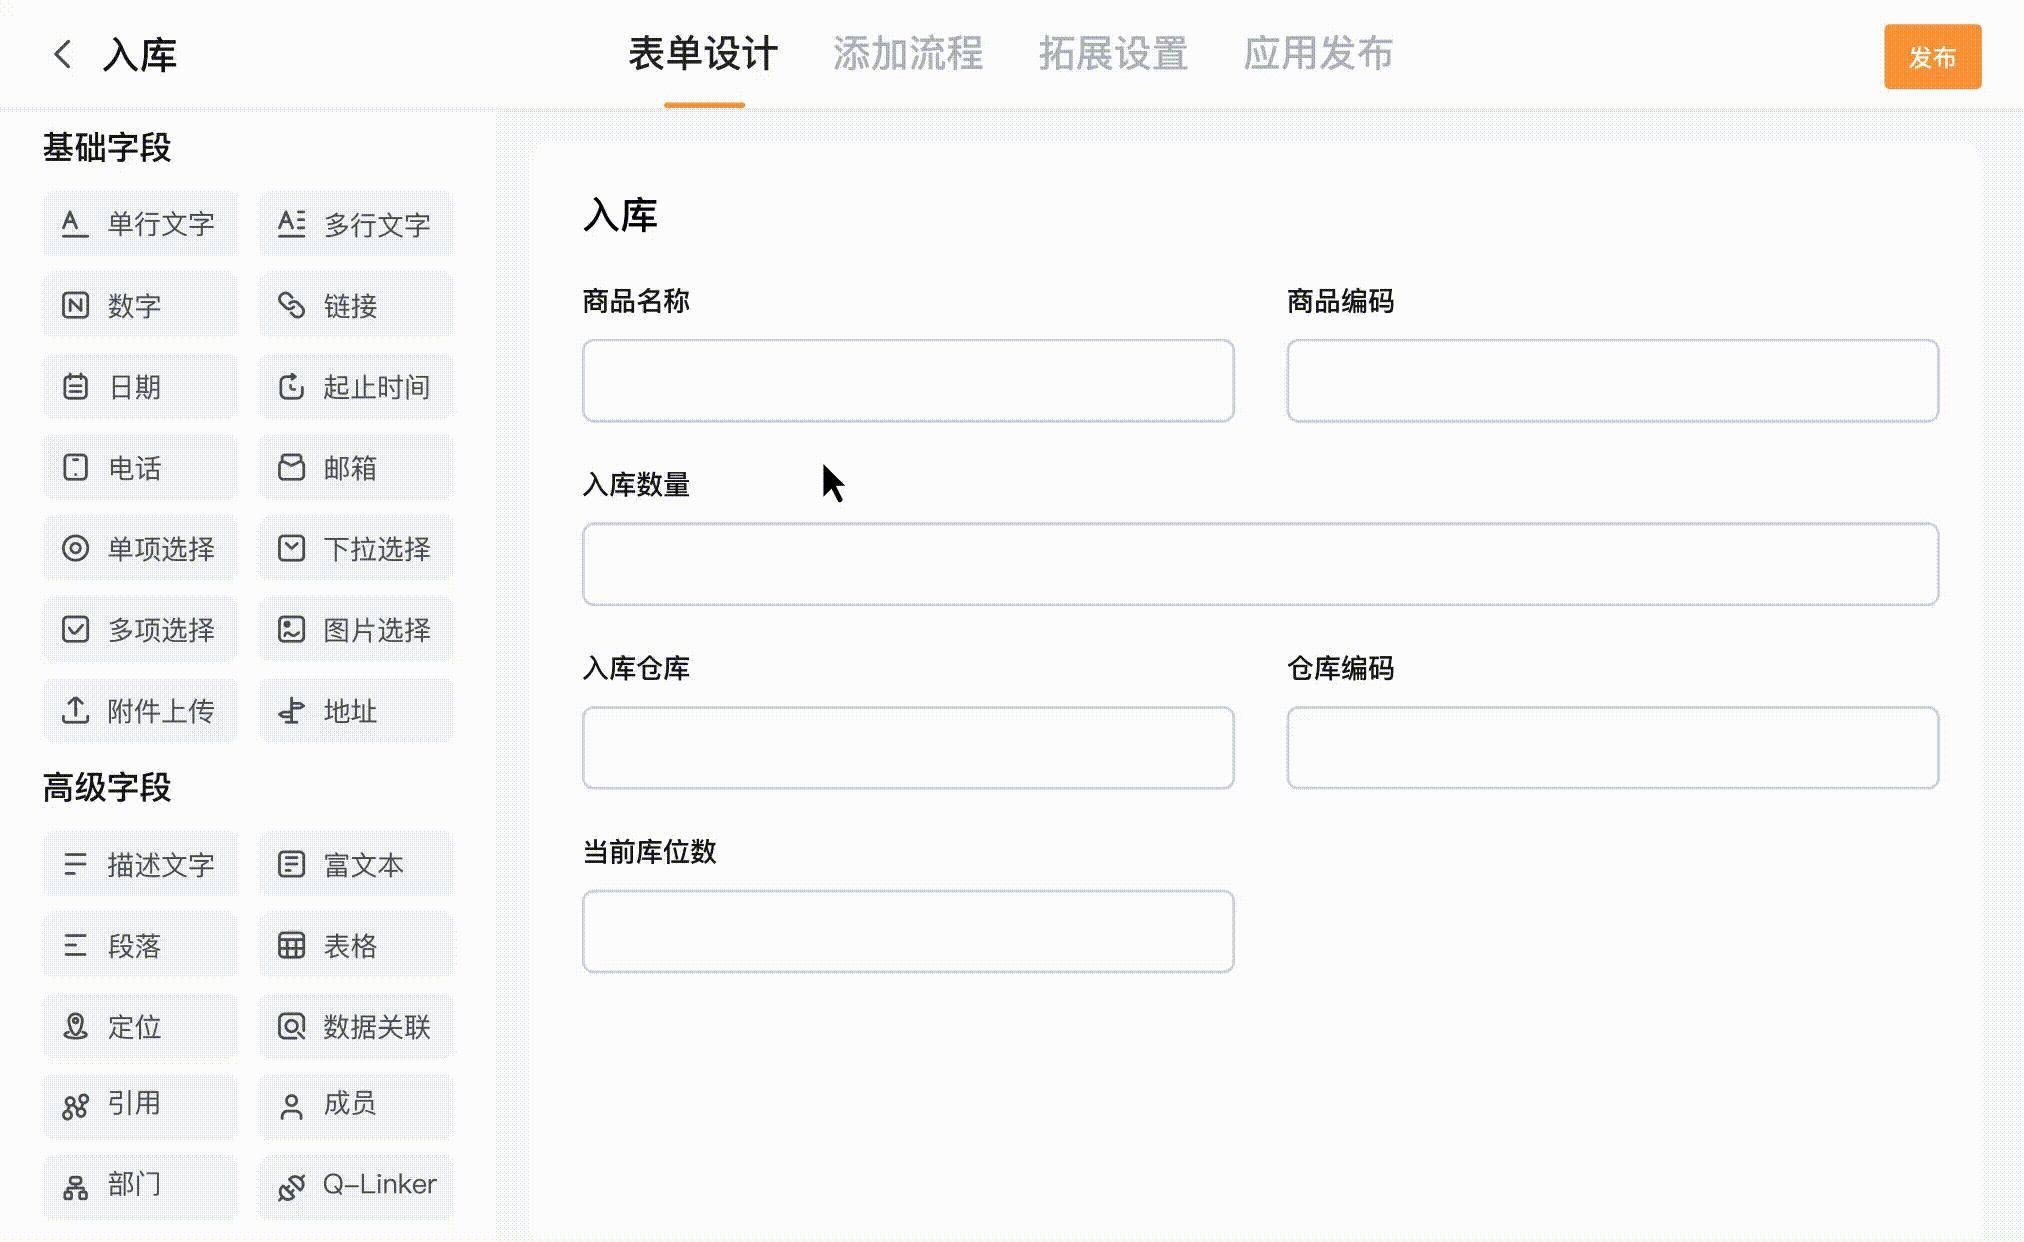Select the 成员 member icon
Screen dimensions: 2024x1242
(291, 1106)
